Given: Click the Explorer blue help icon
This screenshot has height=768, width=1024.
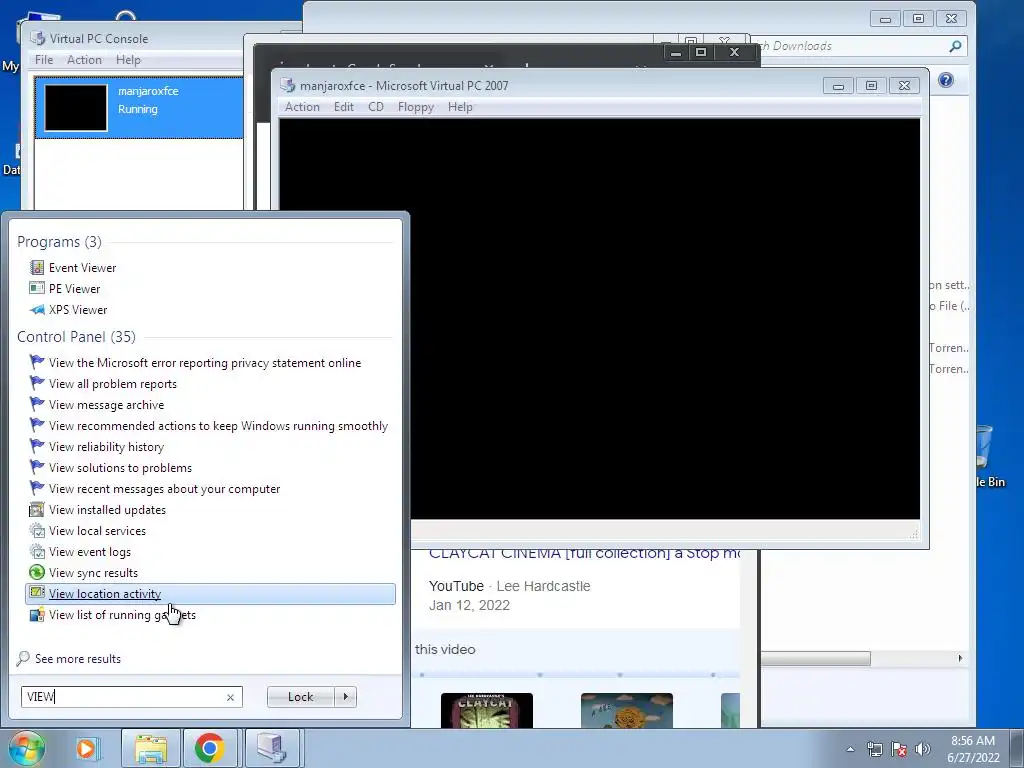Looking at the screenshot, I should (945, 80).
